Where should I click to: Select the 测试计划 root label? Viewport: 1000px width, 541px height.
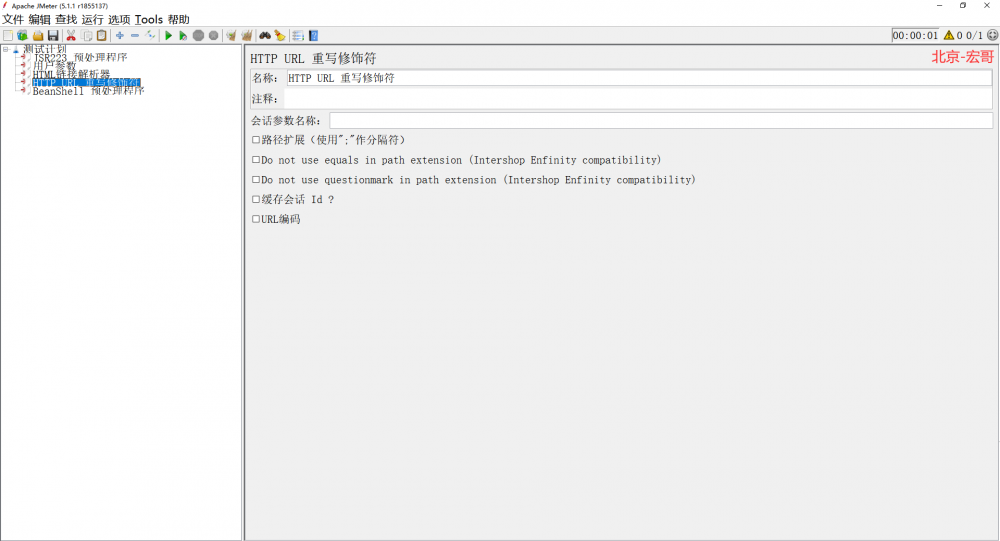click(45, 49)
